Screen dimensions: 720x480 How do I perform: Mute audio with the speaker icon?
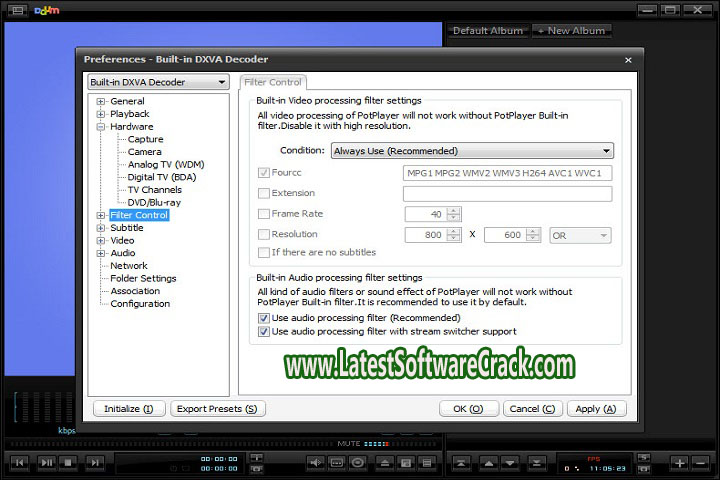point(315,462)
